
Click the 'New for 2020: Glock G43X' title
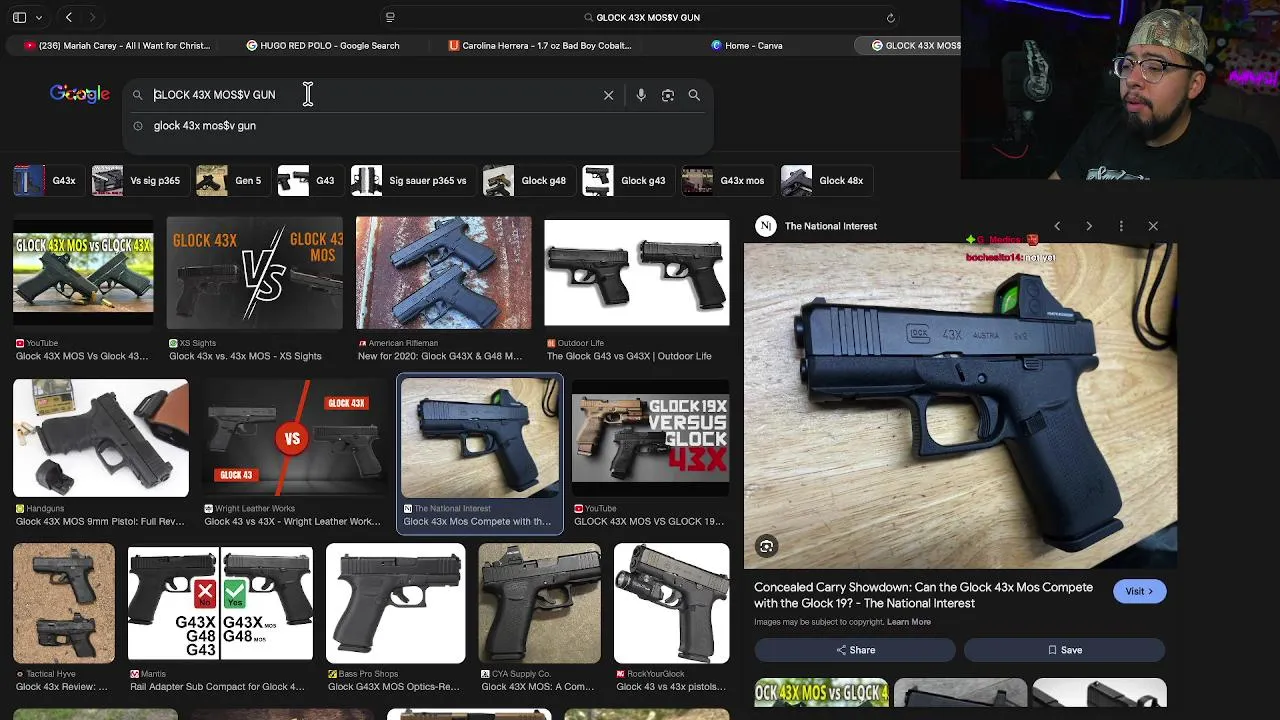click(x=440, y=356)
